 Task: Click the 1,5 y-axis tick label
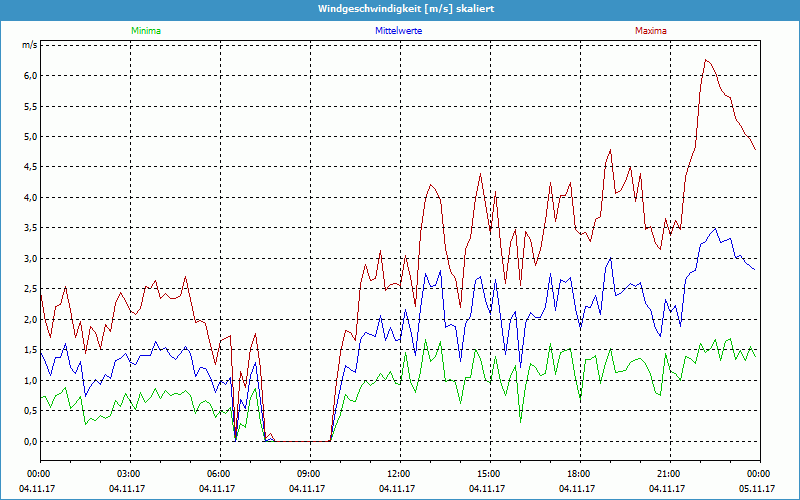pos(30,350)
